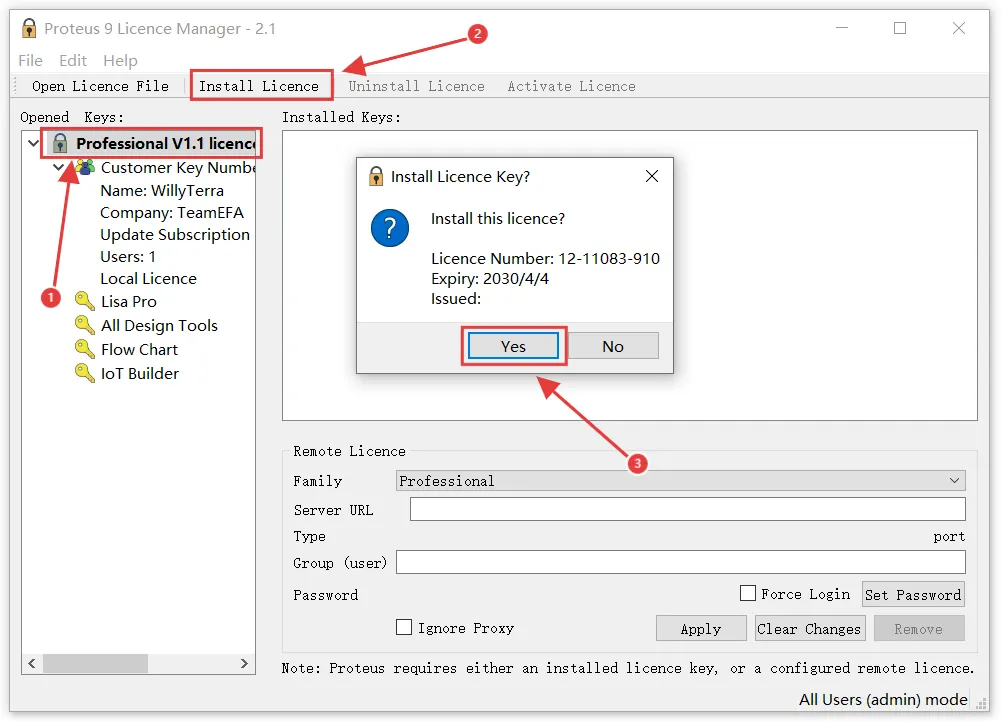Screen dimensions: 1002x722
Task: Select the Update Subscription row
Action: 175,234
